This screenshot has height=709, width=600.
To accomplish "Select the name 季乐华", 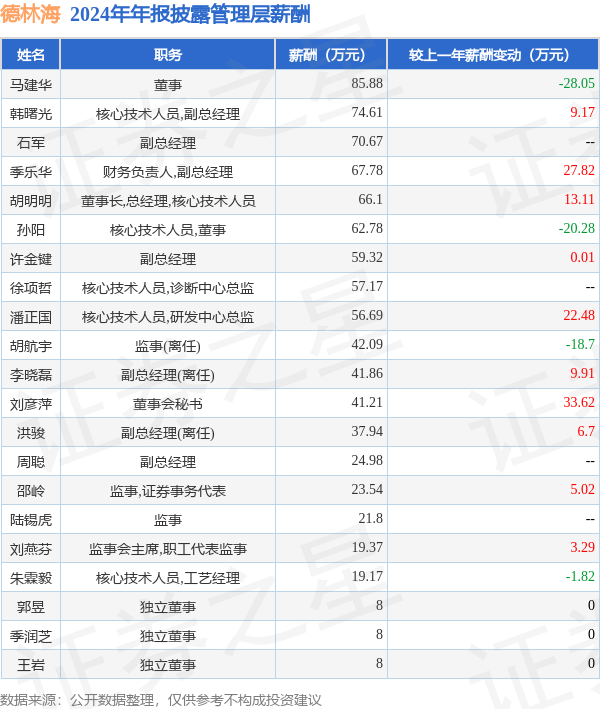I will pyautogui.click(x=31, y=172).
